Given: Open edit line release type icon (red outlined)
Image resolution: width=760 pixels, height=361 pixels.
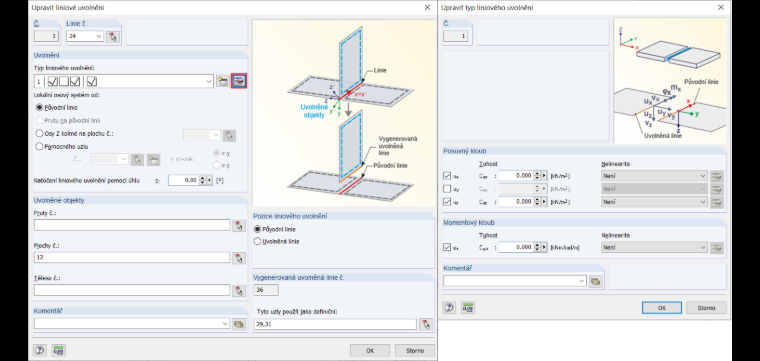Looking at the screenshot, I should (239, 81).
